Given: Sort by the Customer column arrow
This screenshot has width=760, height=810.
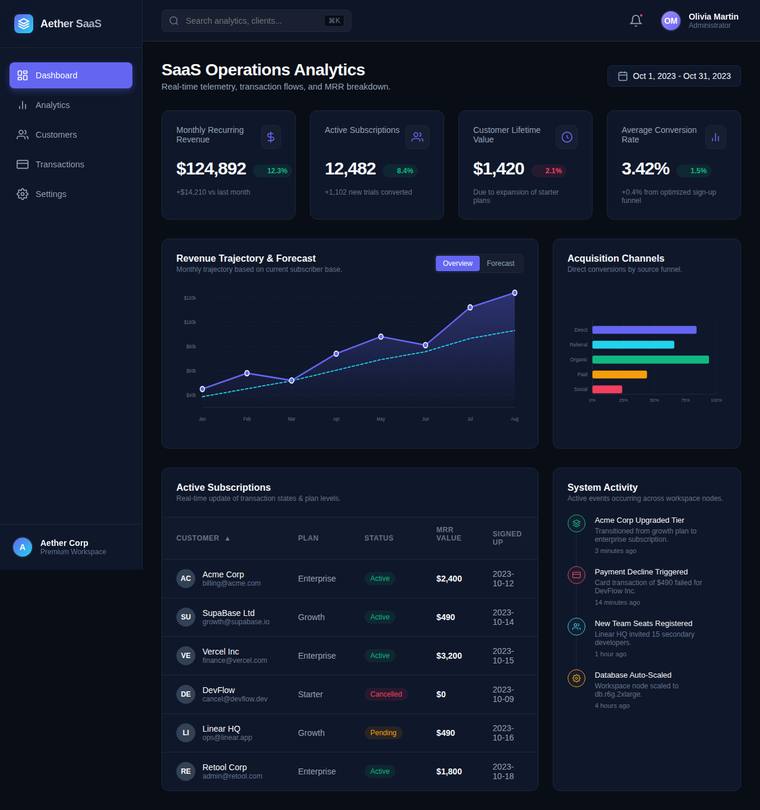Looking at the screenshot, I should (x=227, y=538).
